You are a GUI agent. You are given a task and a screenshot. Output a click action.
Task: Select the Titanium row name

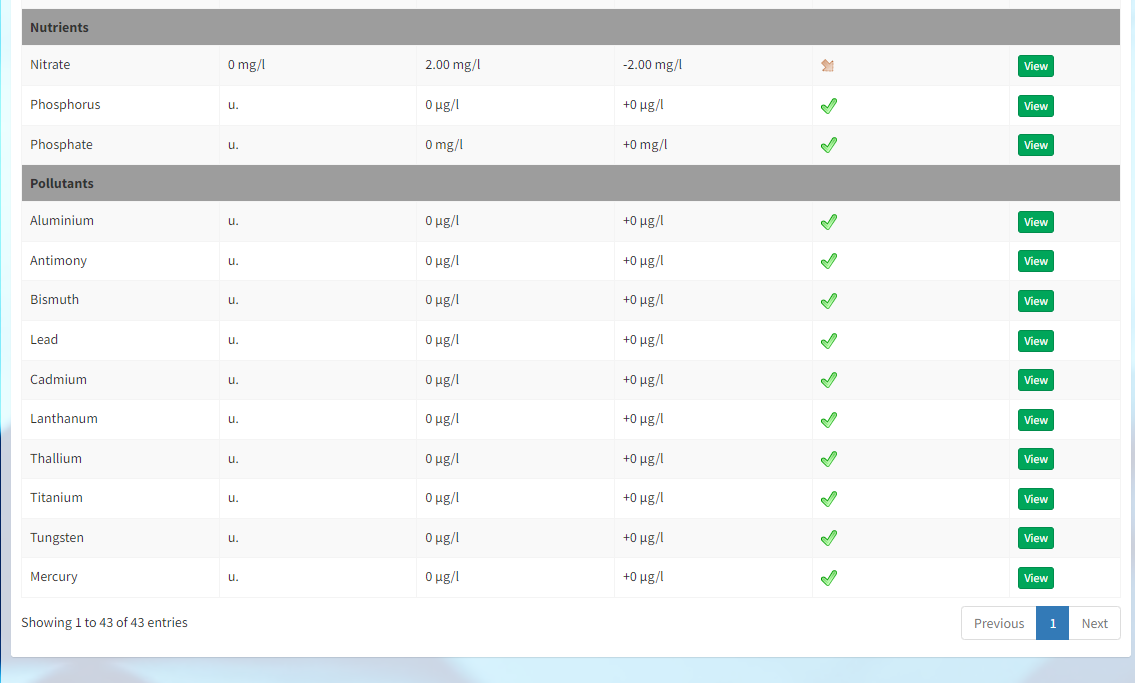pos(56,497)
